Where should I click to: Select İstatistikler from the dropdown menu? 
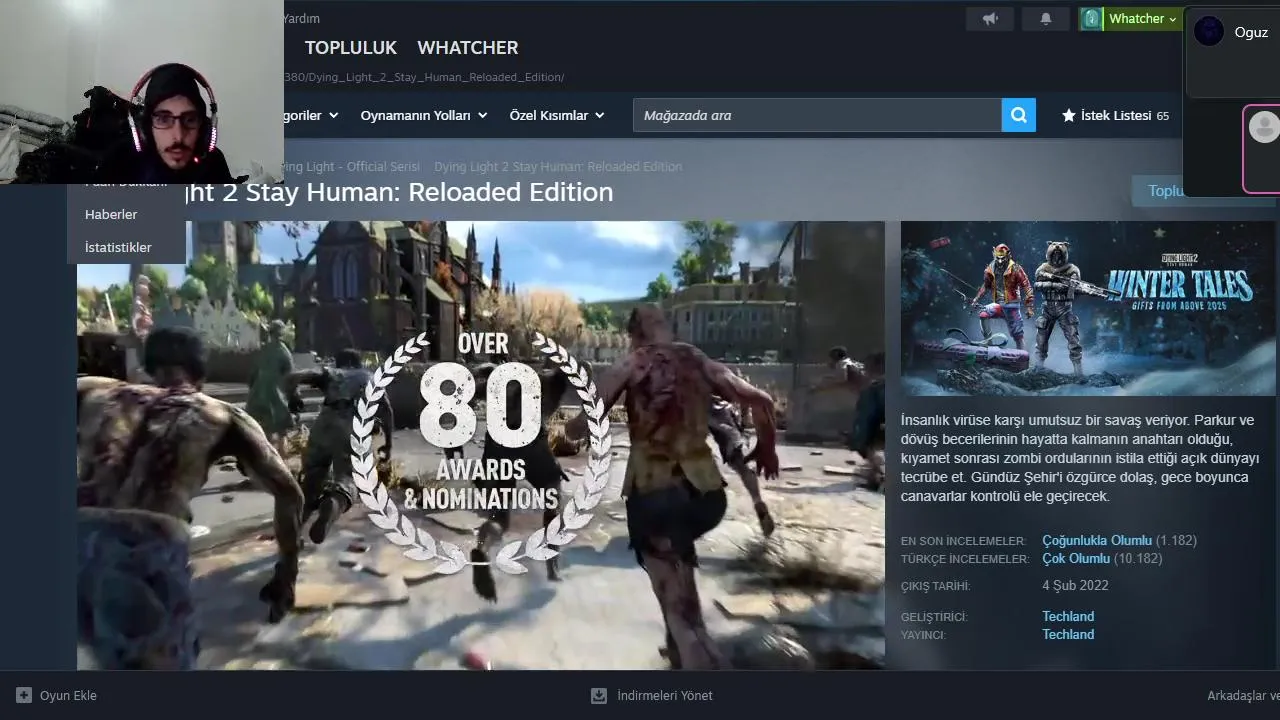point(118,247)
